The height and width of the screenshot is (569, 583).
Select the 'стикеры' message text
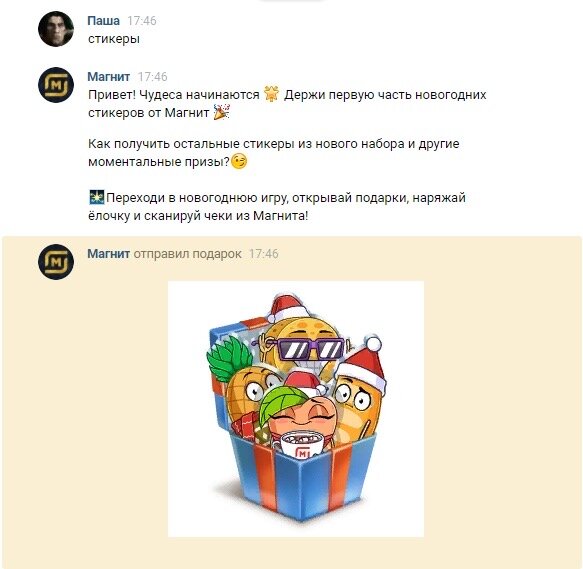click(x=114, y=39)
